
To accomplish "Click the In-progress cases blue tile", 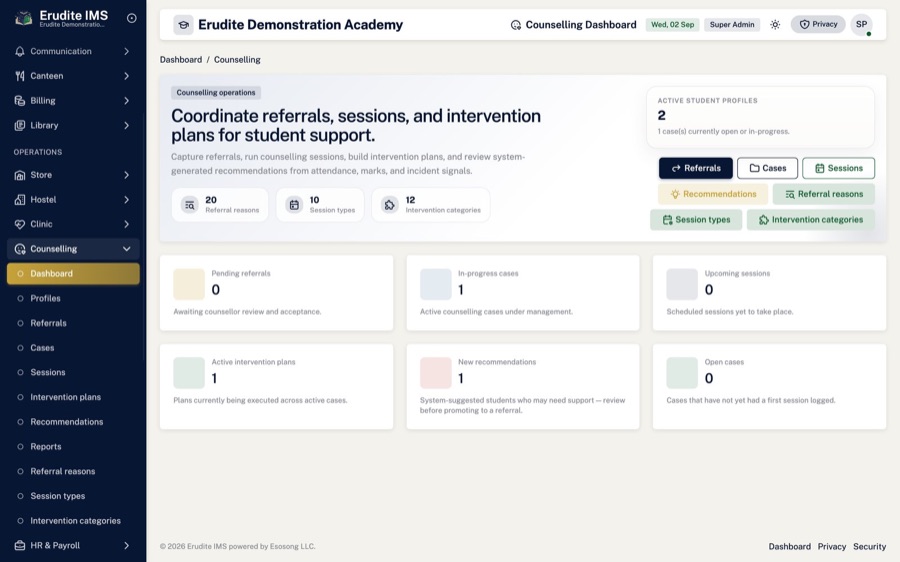I will pos(436,284).
